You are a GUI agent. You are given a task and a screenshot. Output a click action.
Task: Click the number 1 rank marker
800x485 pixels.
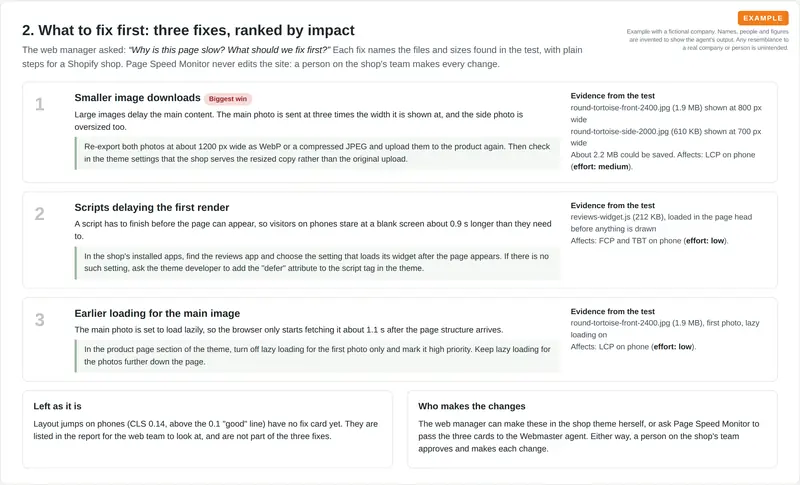[39, 105]
